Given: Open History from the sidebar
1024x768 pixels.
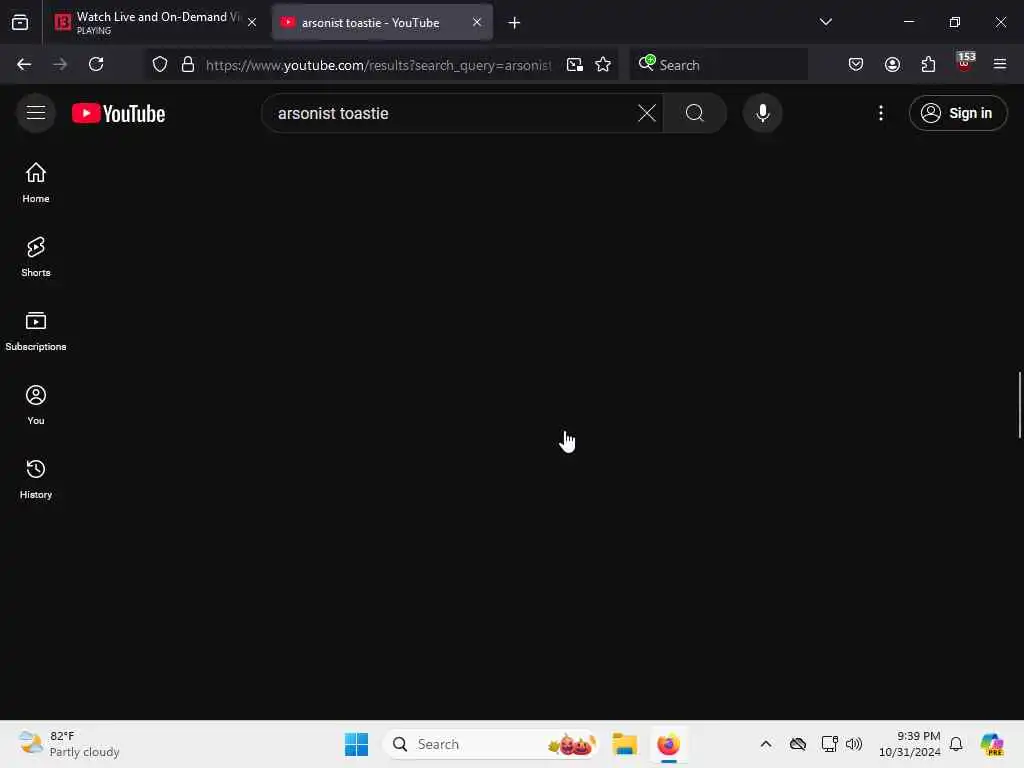Looking at the screenshot, I should 36,479.
